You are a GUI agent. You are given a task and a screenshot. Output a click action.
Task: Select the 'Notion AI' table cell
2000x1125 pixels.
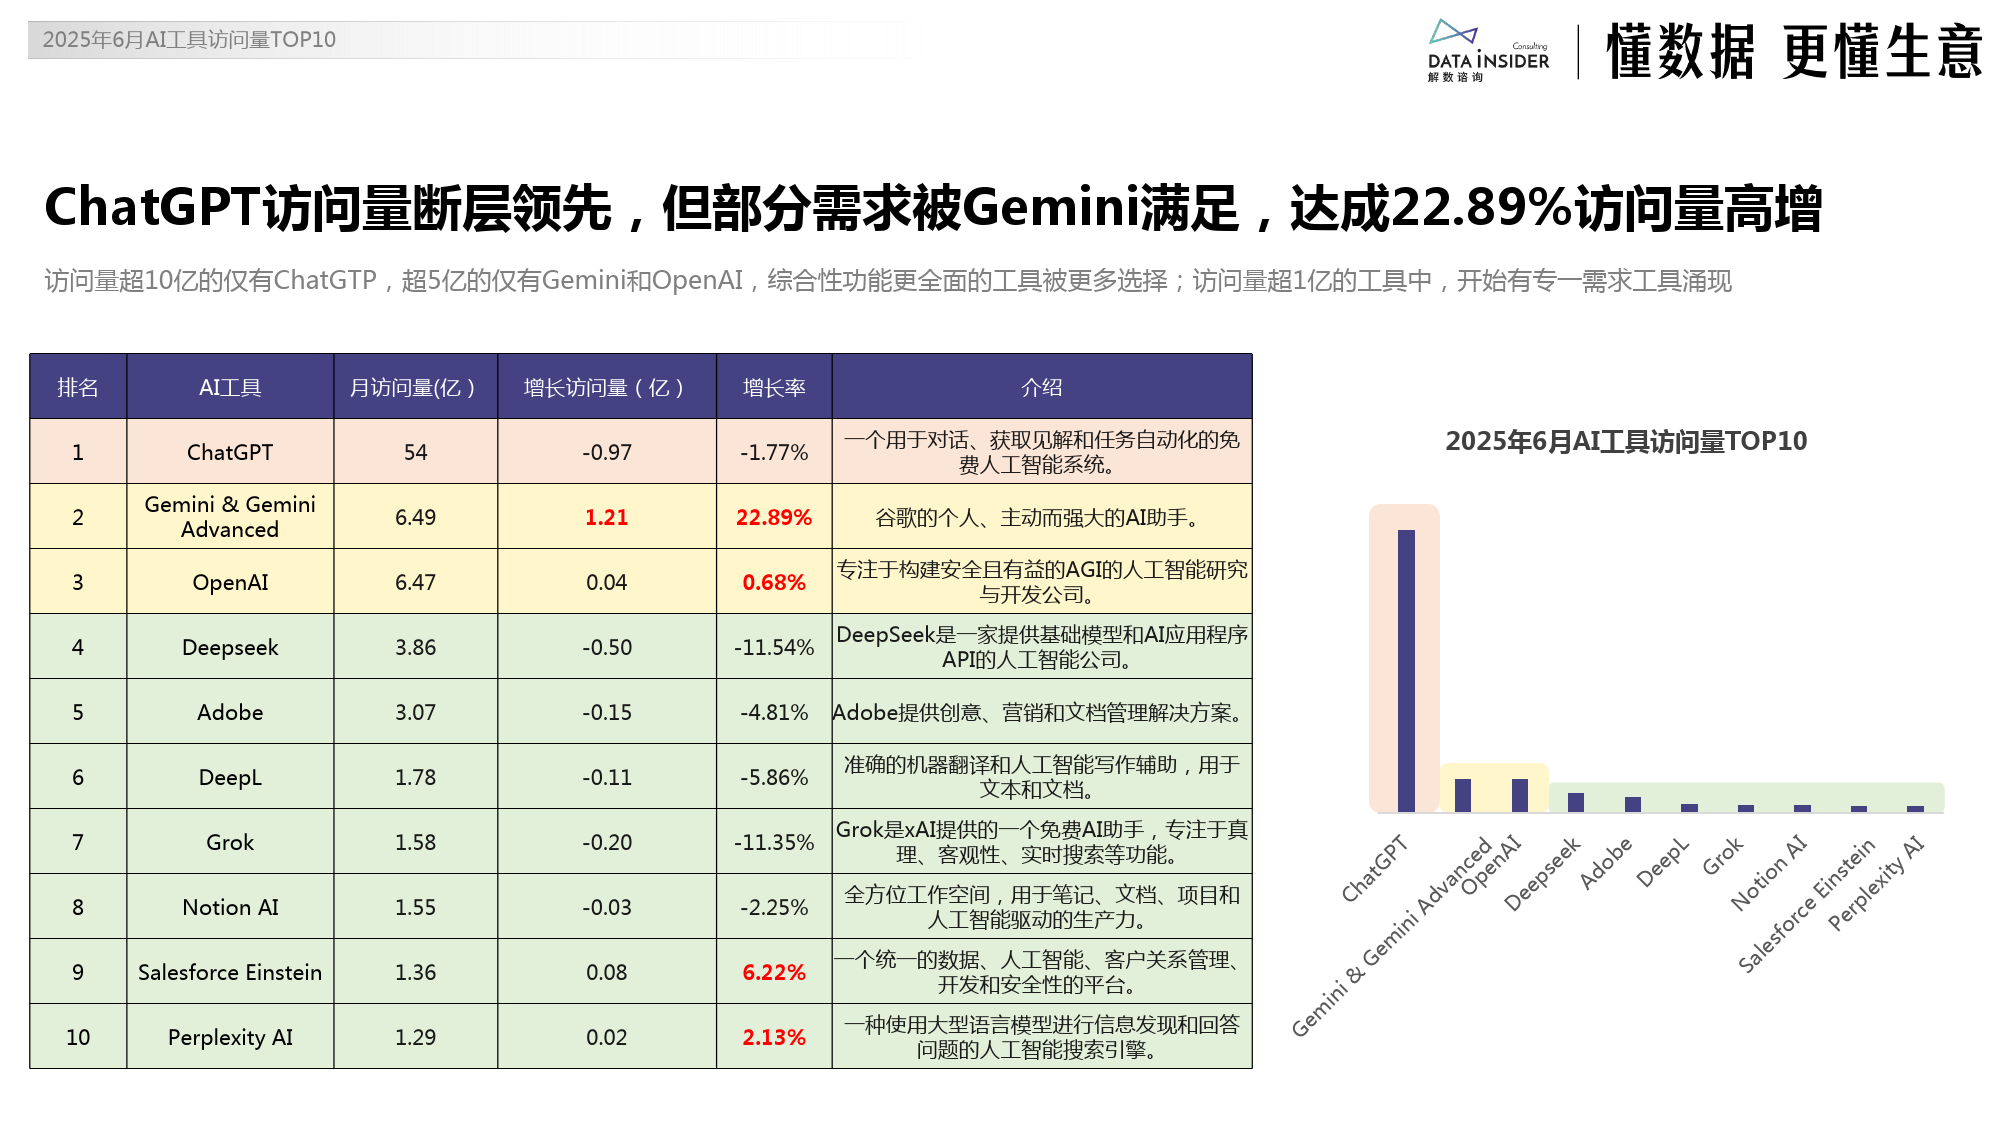230,907
